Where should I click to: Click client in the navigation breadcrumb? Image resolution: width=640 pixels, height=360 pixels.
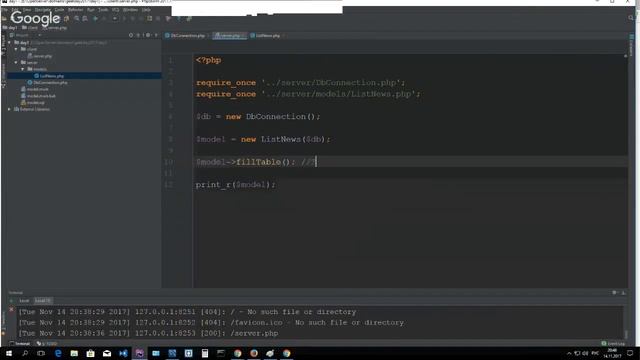click(x=30, y=28)
